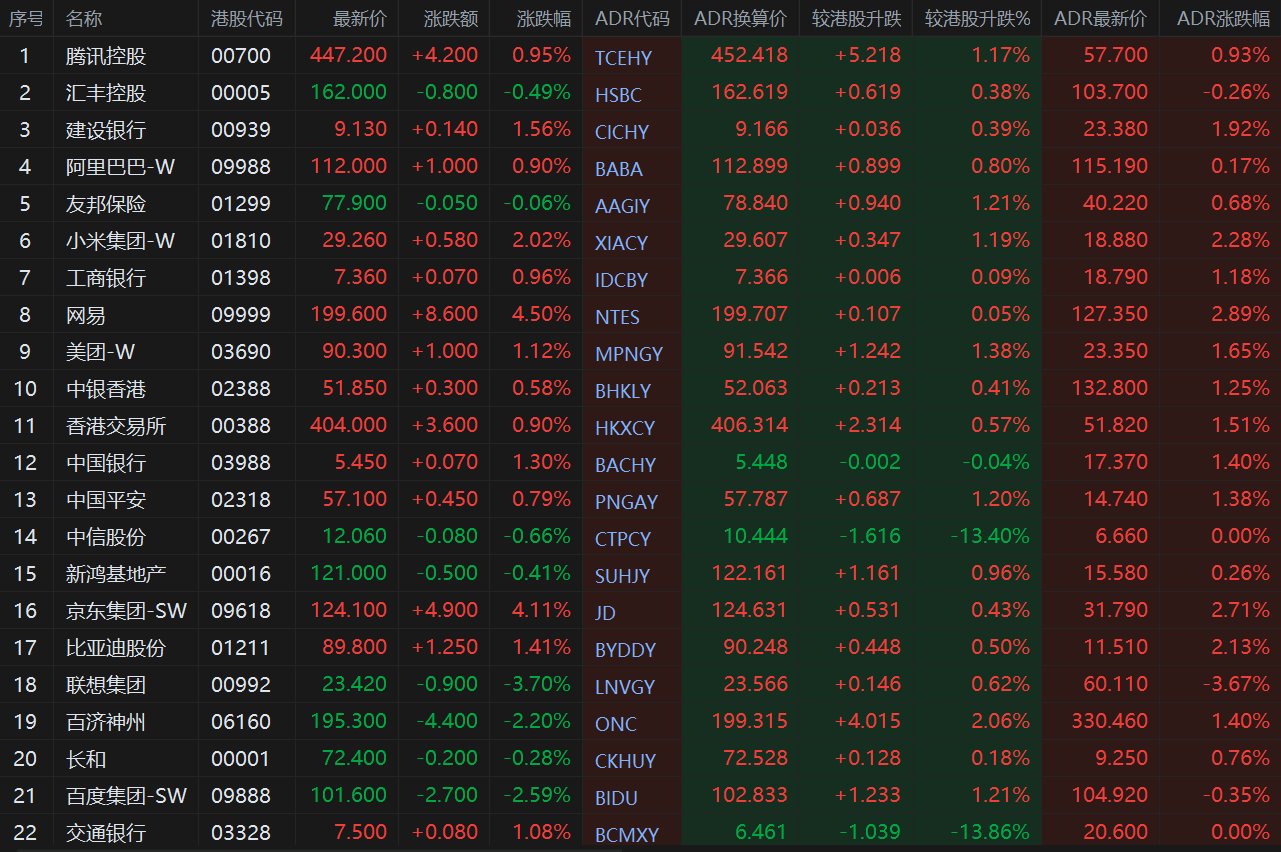This screenshot has width=1281, height=852.
Task: Sort by the 最新价 column header
Action: coord(360,18)
